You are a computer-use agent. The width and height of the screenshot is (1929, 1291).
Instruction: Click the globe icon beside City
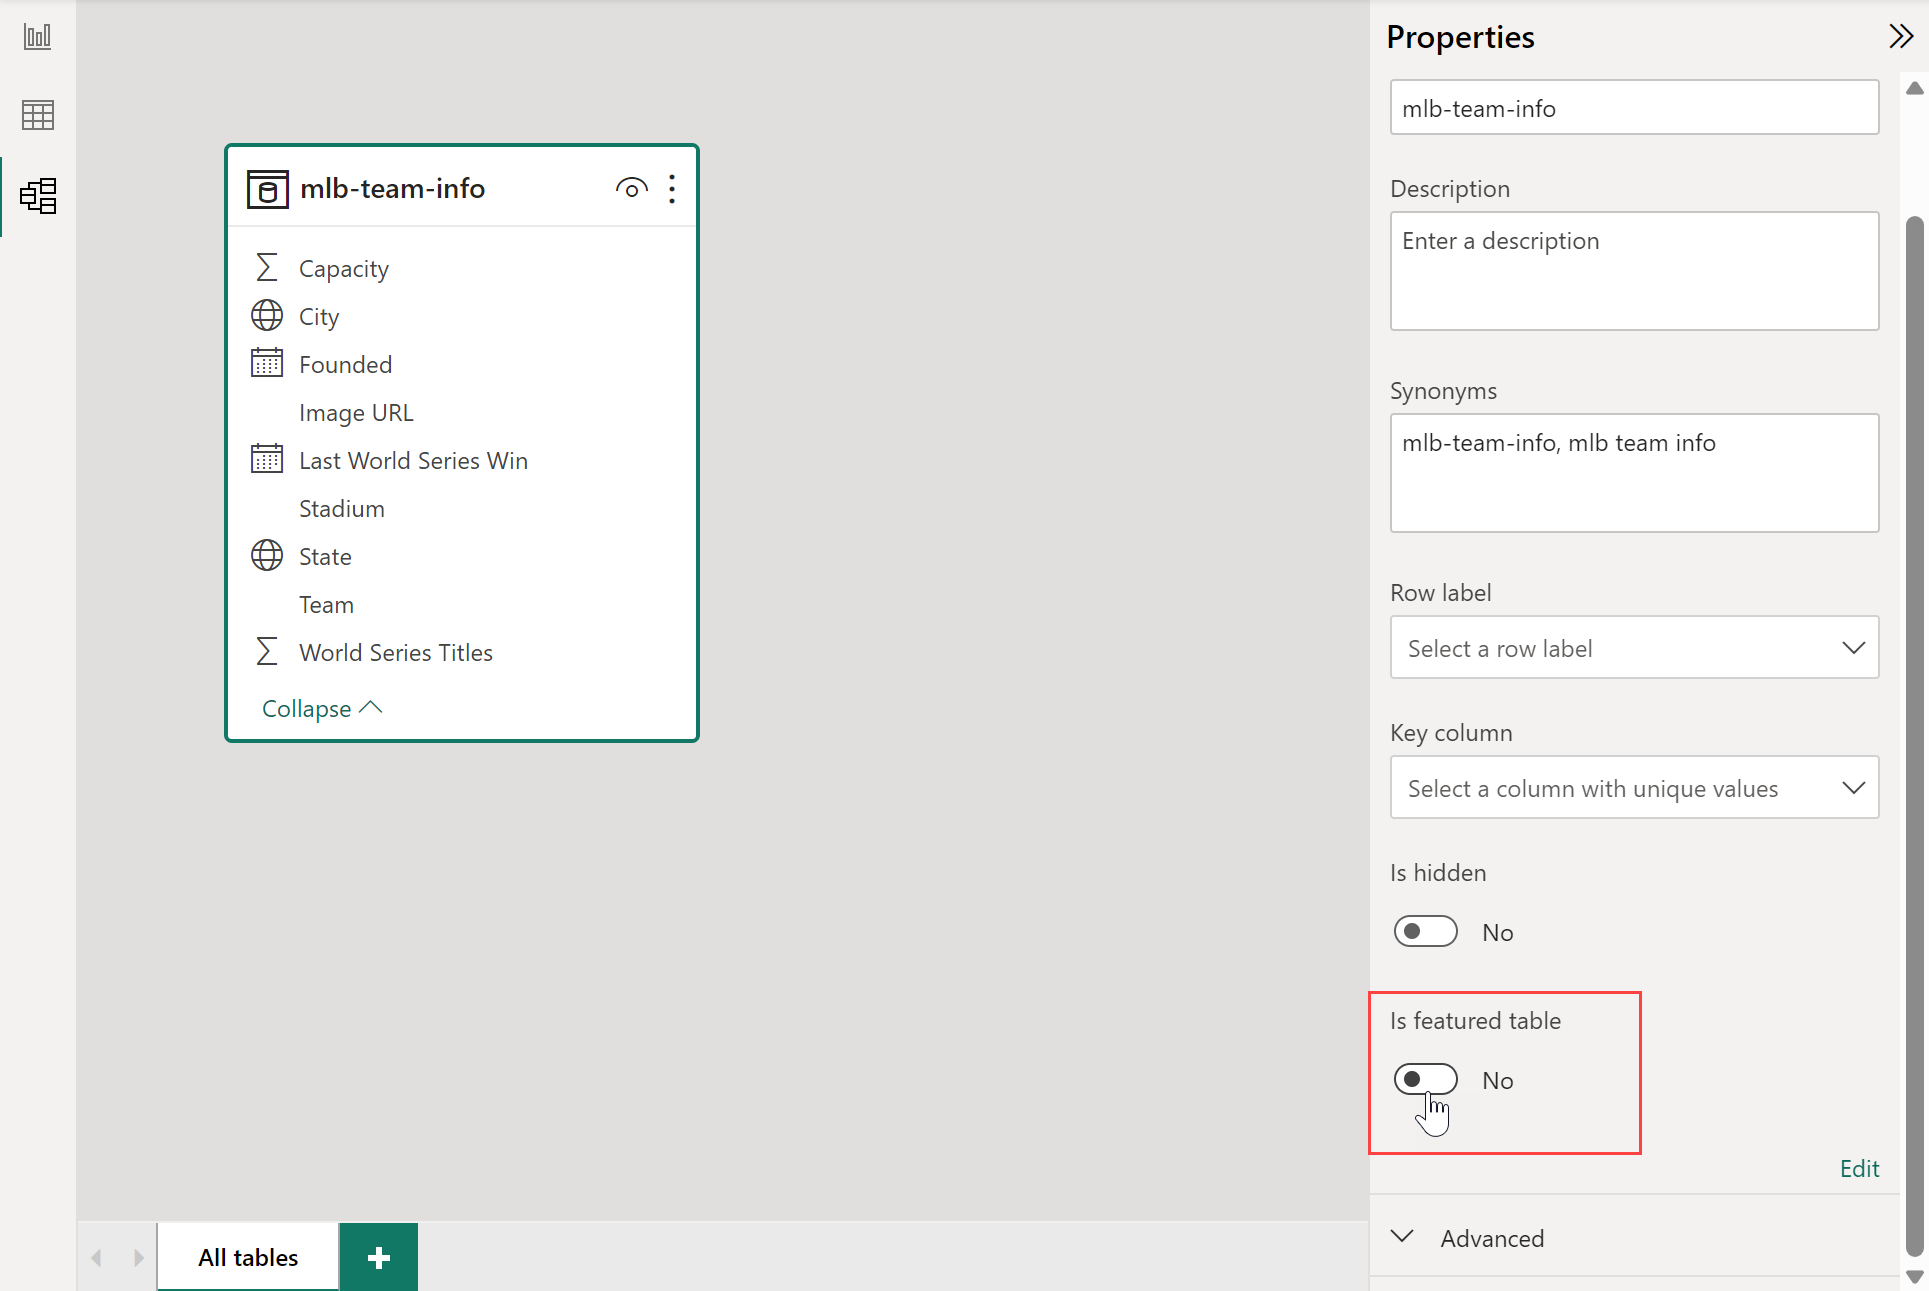pyautogui.click(x=266, y=316)
